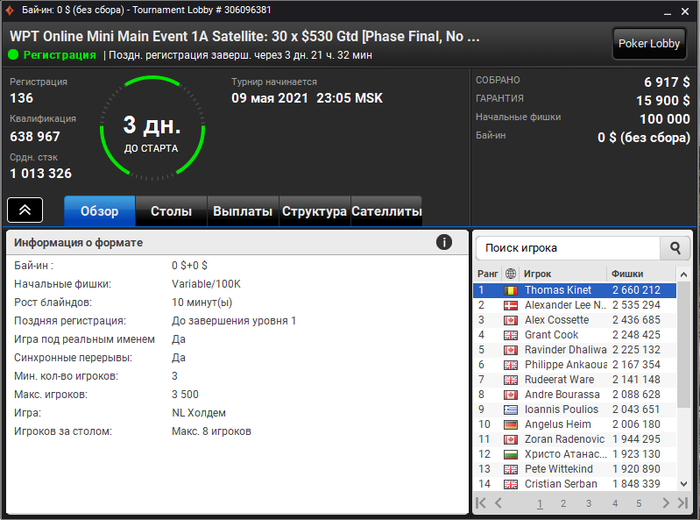Click the partypoker diamond logo in title bar

[9, 10]
